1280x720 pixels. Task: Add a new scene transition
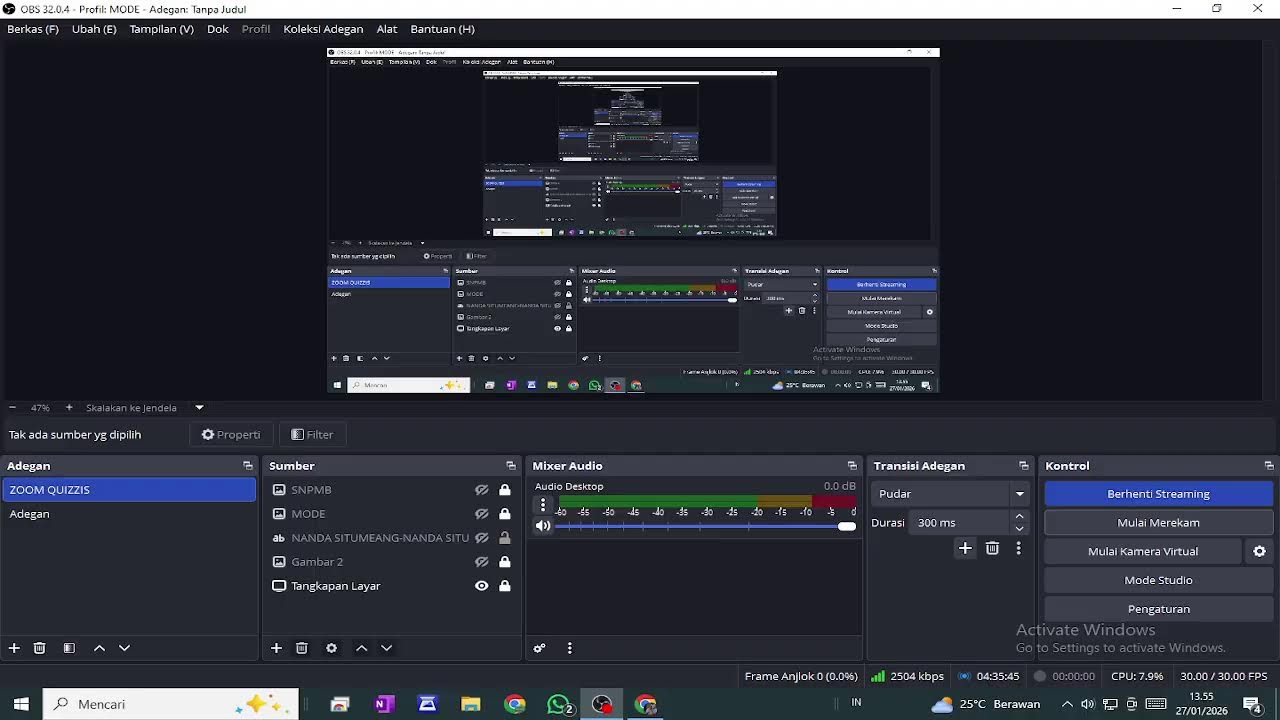pos(965,548)
